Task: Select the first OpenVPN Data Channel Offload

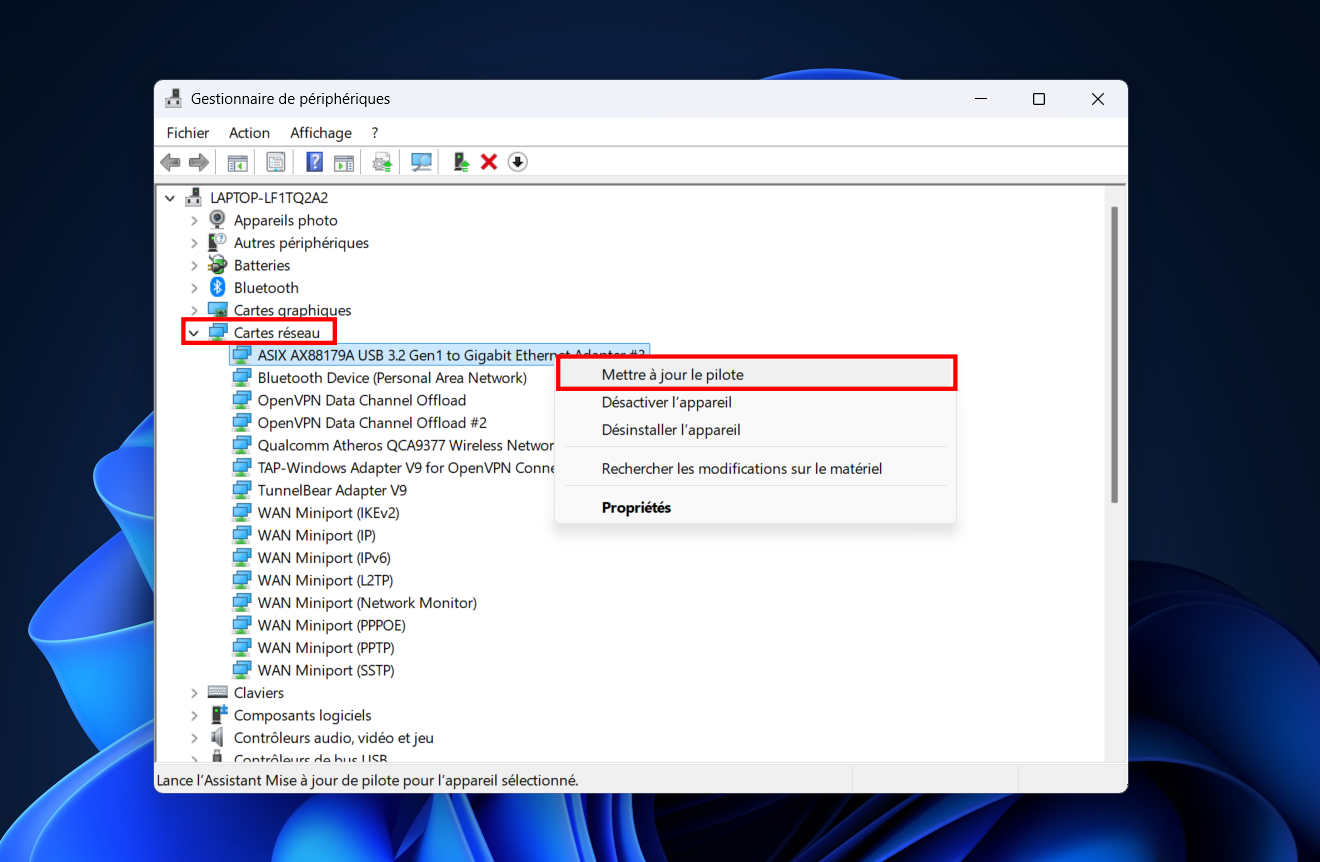Action: point(362,400)
